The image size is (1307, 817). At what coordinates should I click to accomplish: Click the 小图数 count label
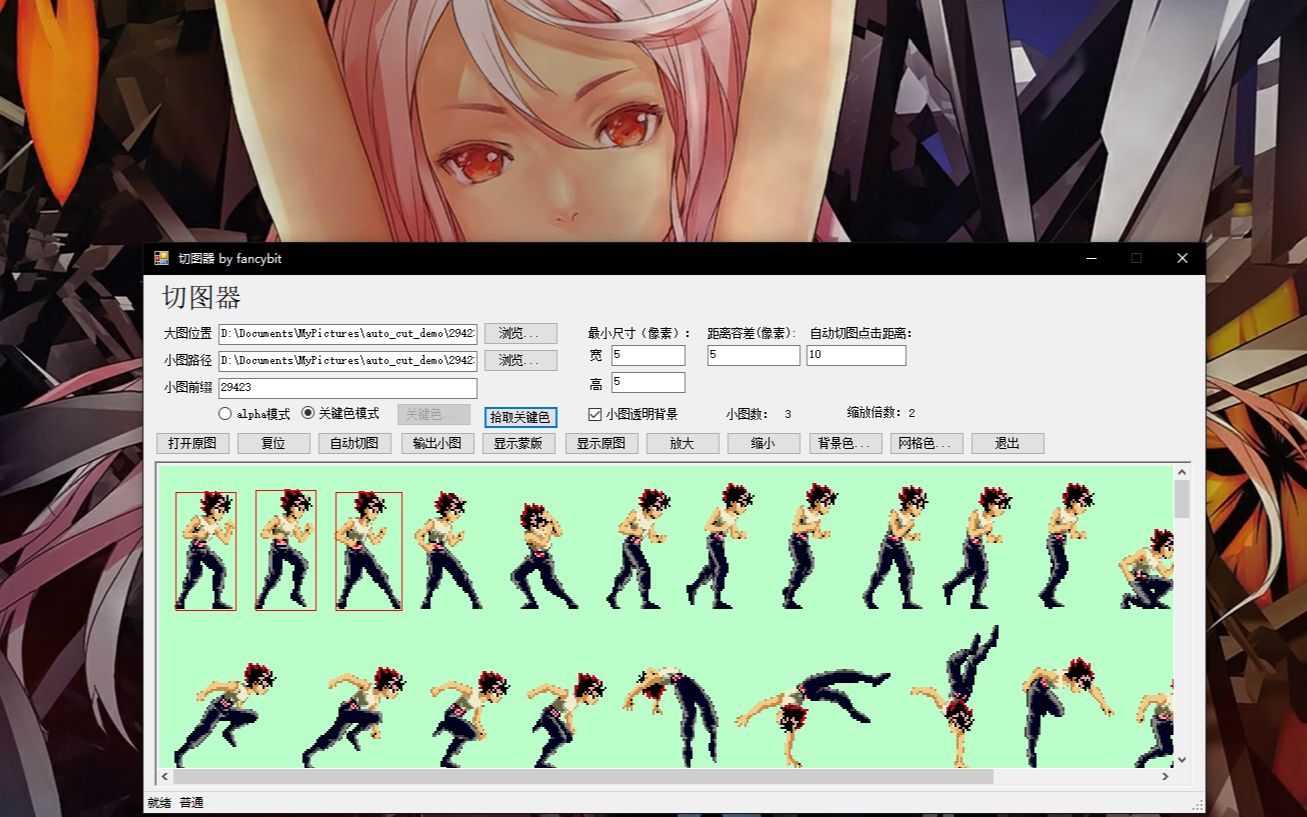pyautogui.click(x=759, y=414)
